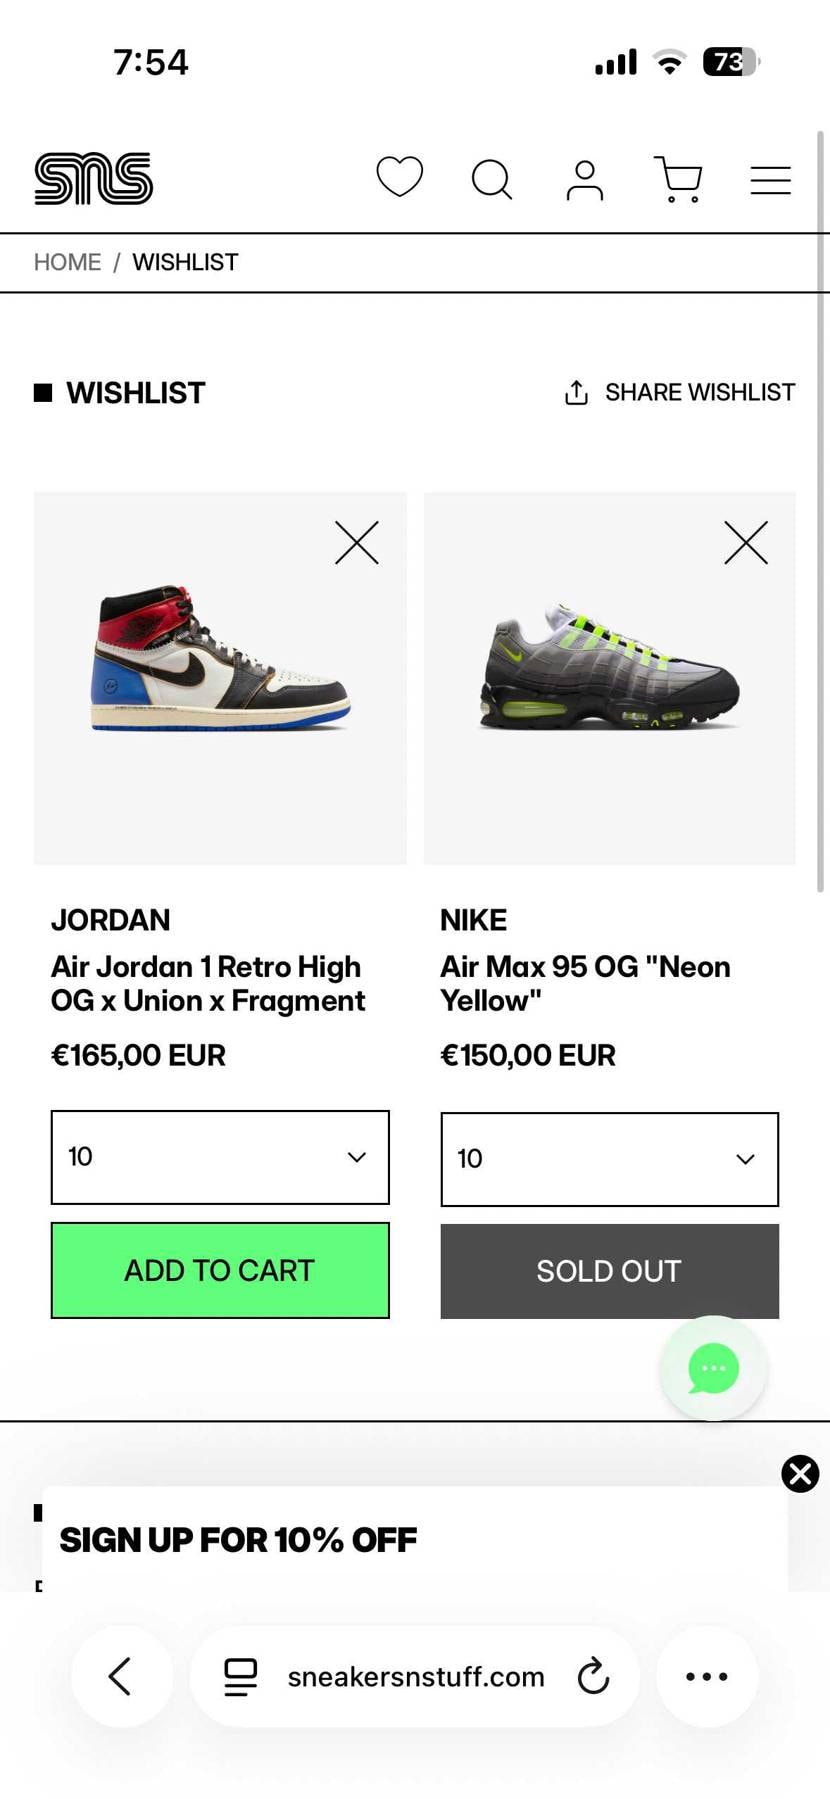Image resolution: width=830 pixels, height=1799 pixels.
Task: Open the shopping cart icon
Action: pos(678,180)
